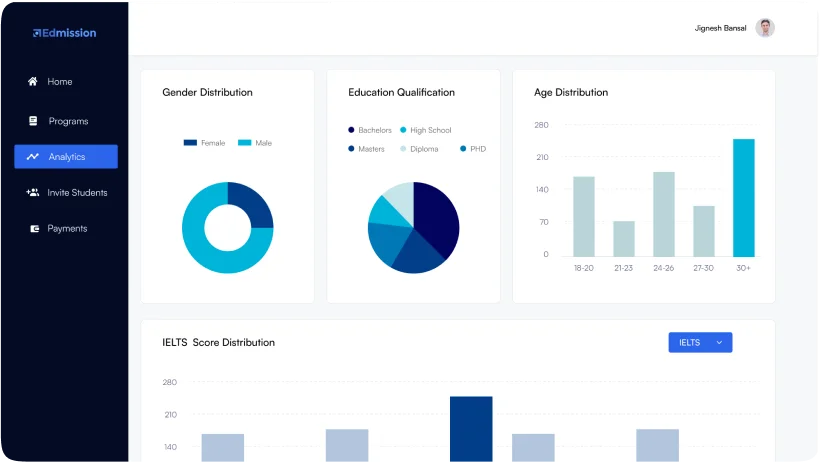Image resolution: width=820 pixels, height=462 pixels.
Task: Click the Age Distribution title
Action: click(571, 93)
